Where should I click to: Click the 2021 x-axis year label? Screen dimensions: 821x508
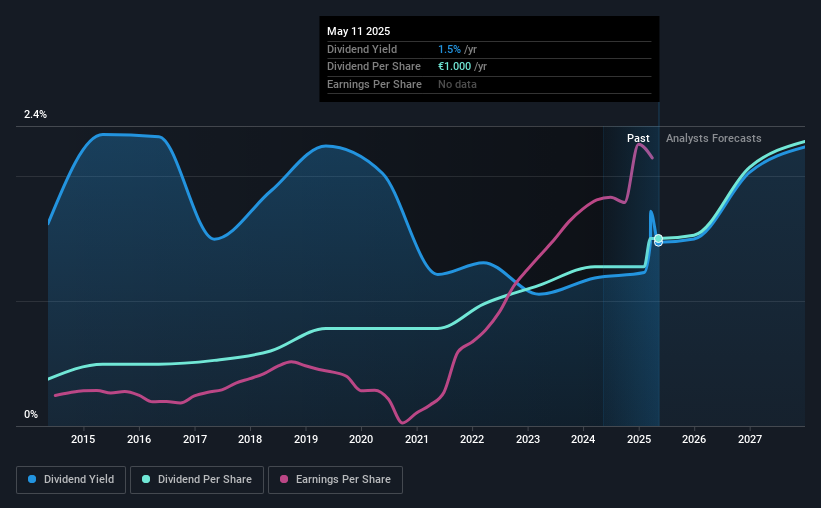(417, 439)
